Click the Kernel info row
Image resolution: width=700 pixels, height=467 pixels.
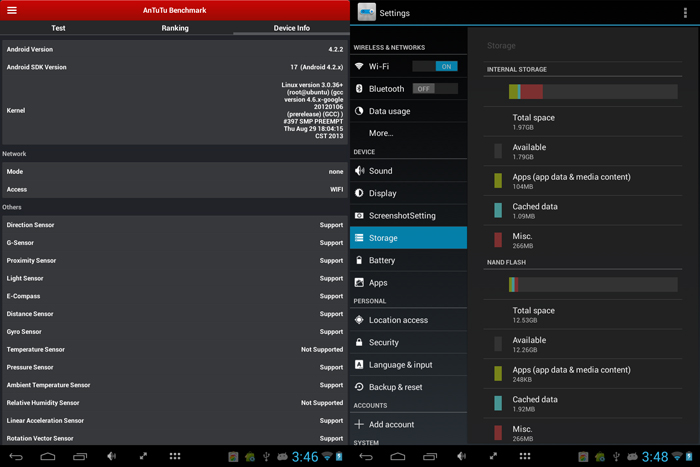175,110
